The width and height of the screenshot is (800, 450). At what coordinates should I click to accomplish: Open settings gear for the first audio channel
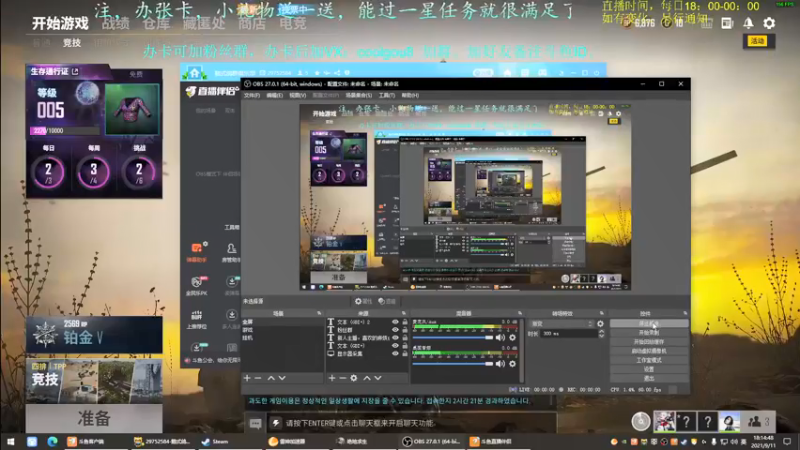pyautogui.click(x=512, y=337)
